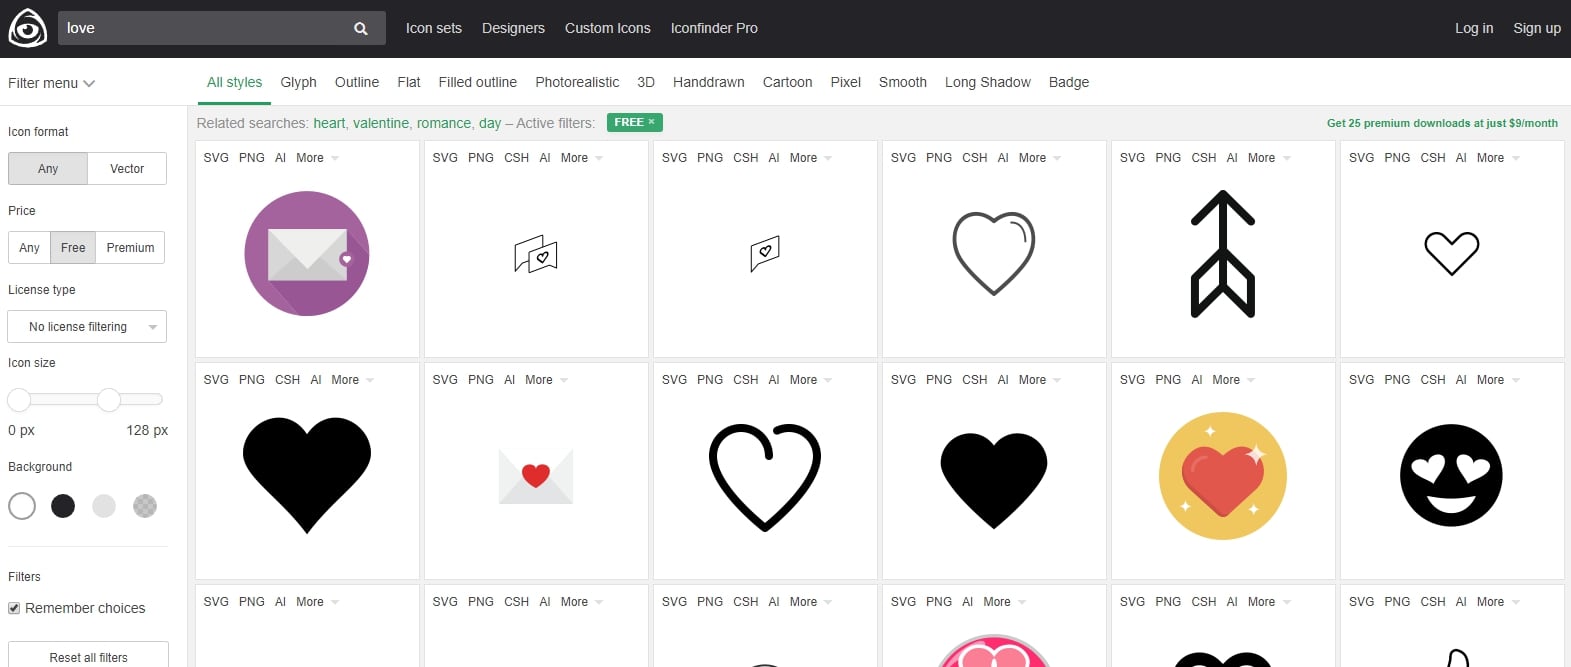Image resolution: width=1571 pixels, height=667 pixels.
Task: Select the gold circle sparkling heart icon
Action: (1222, 476)
